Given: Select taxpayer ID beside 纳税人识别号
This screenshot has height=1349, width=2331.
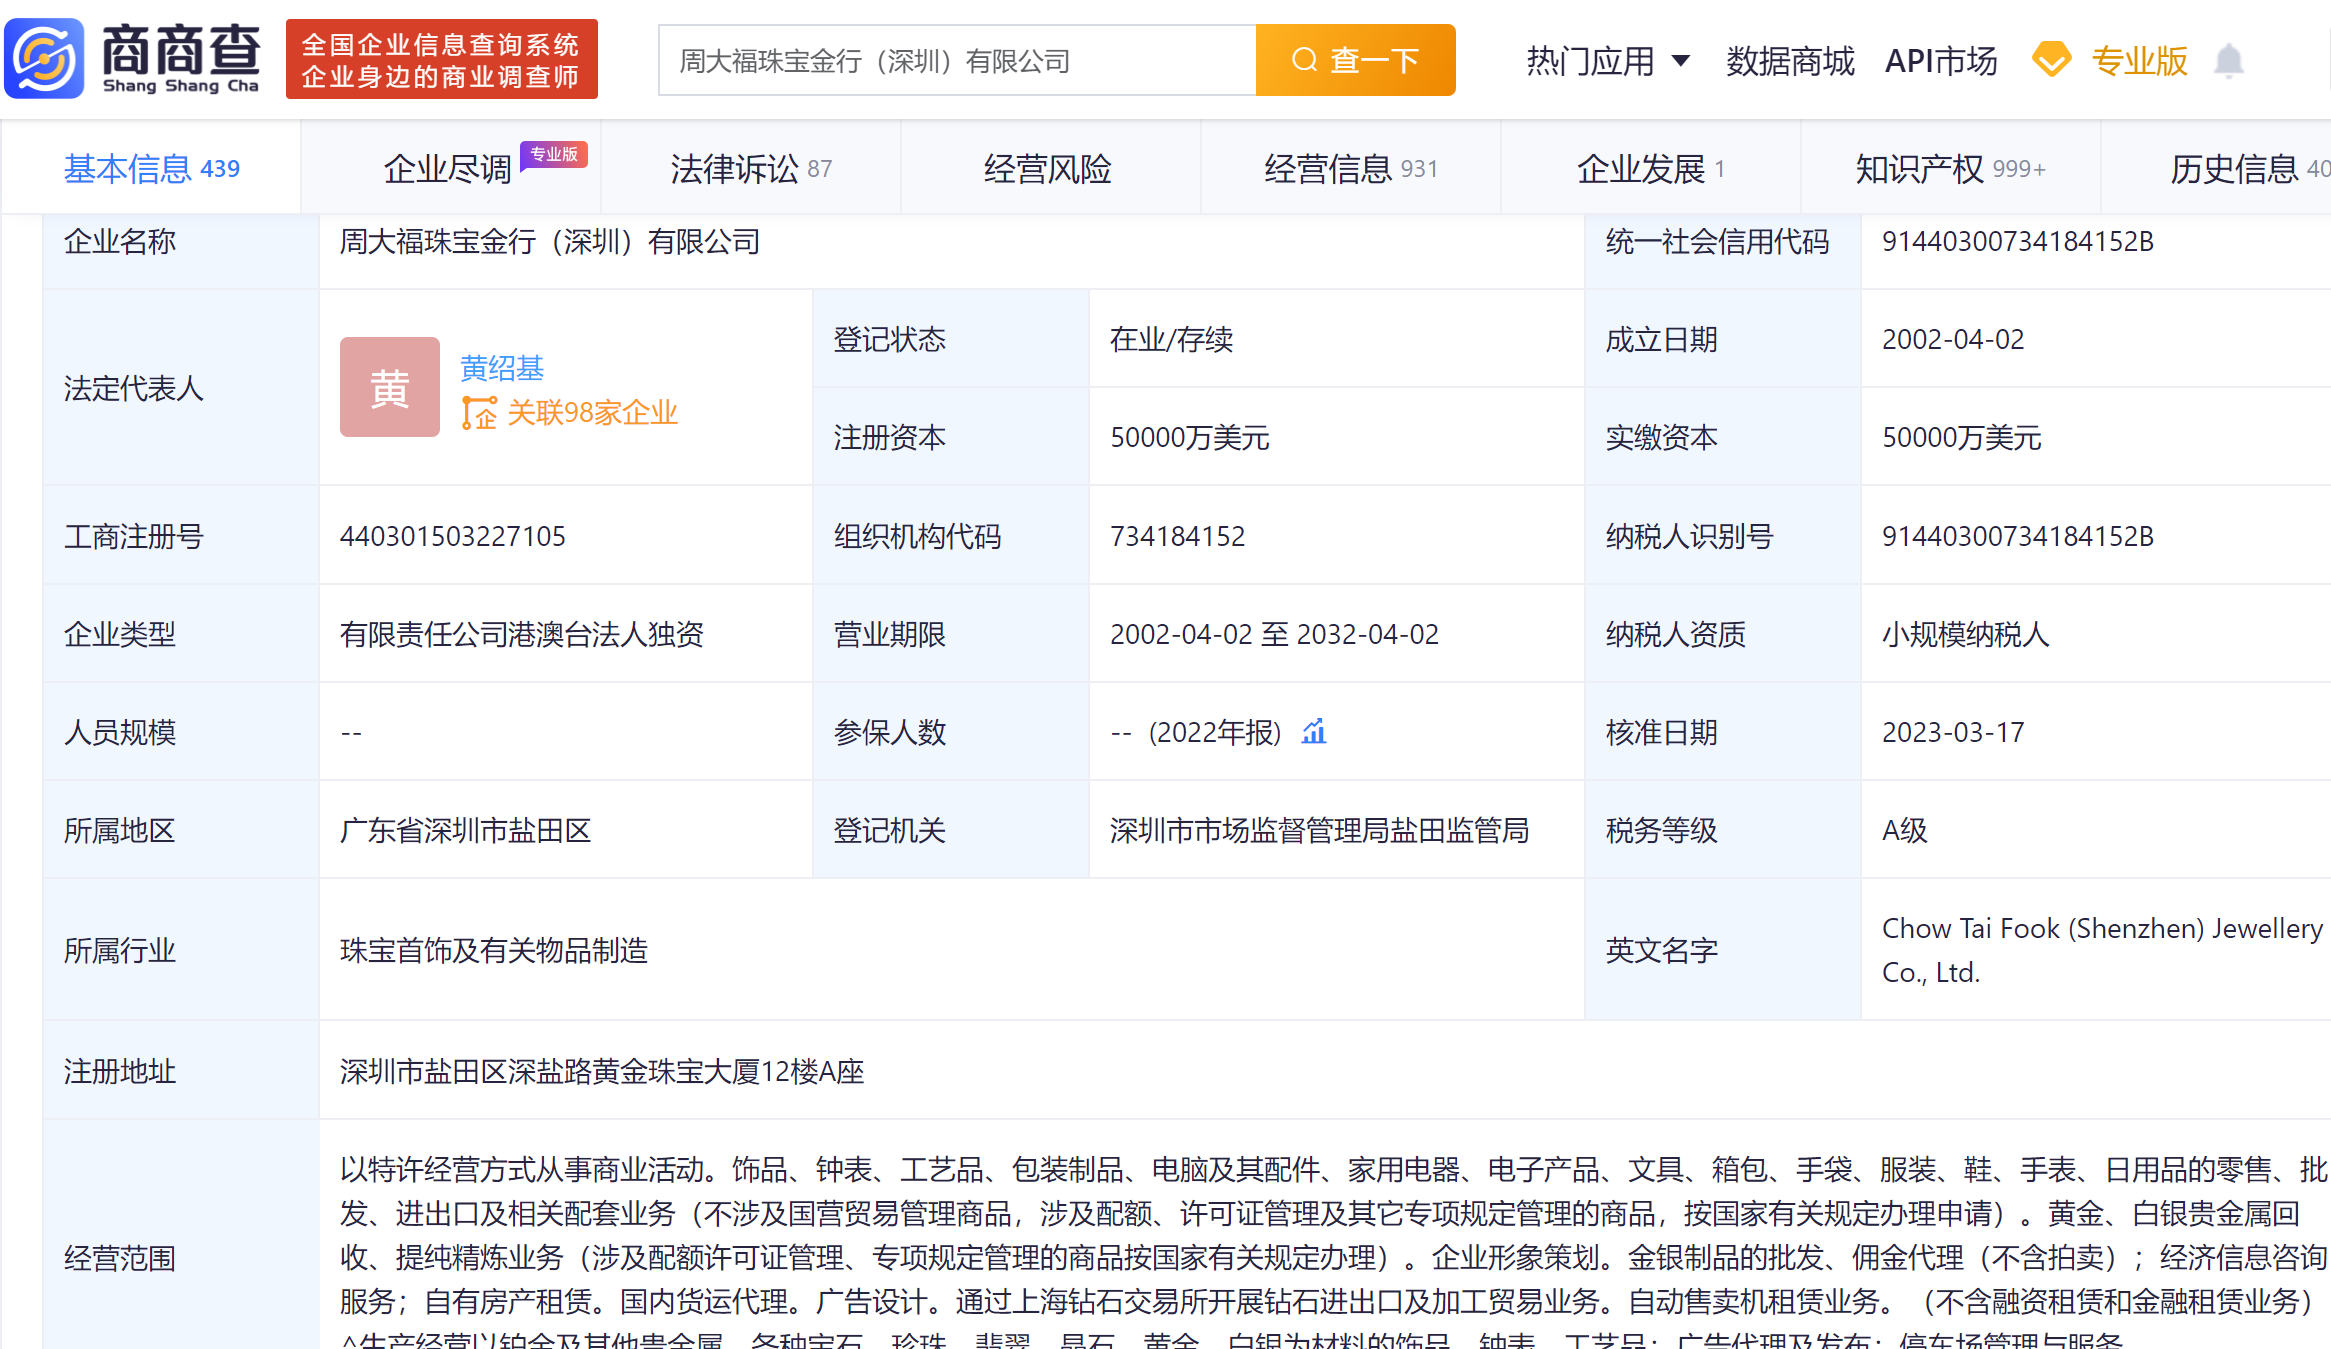Looking at the screenshot, I should 2017,536.
